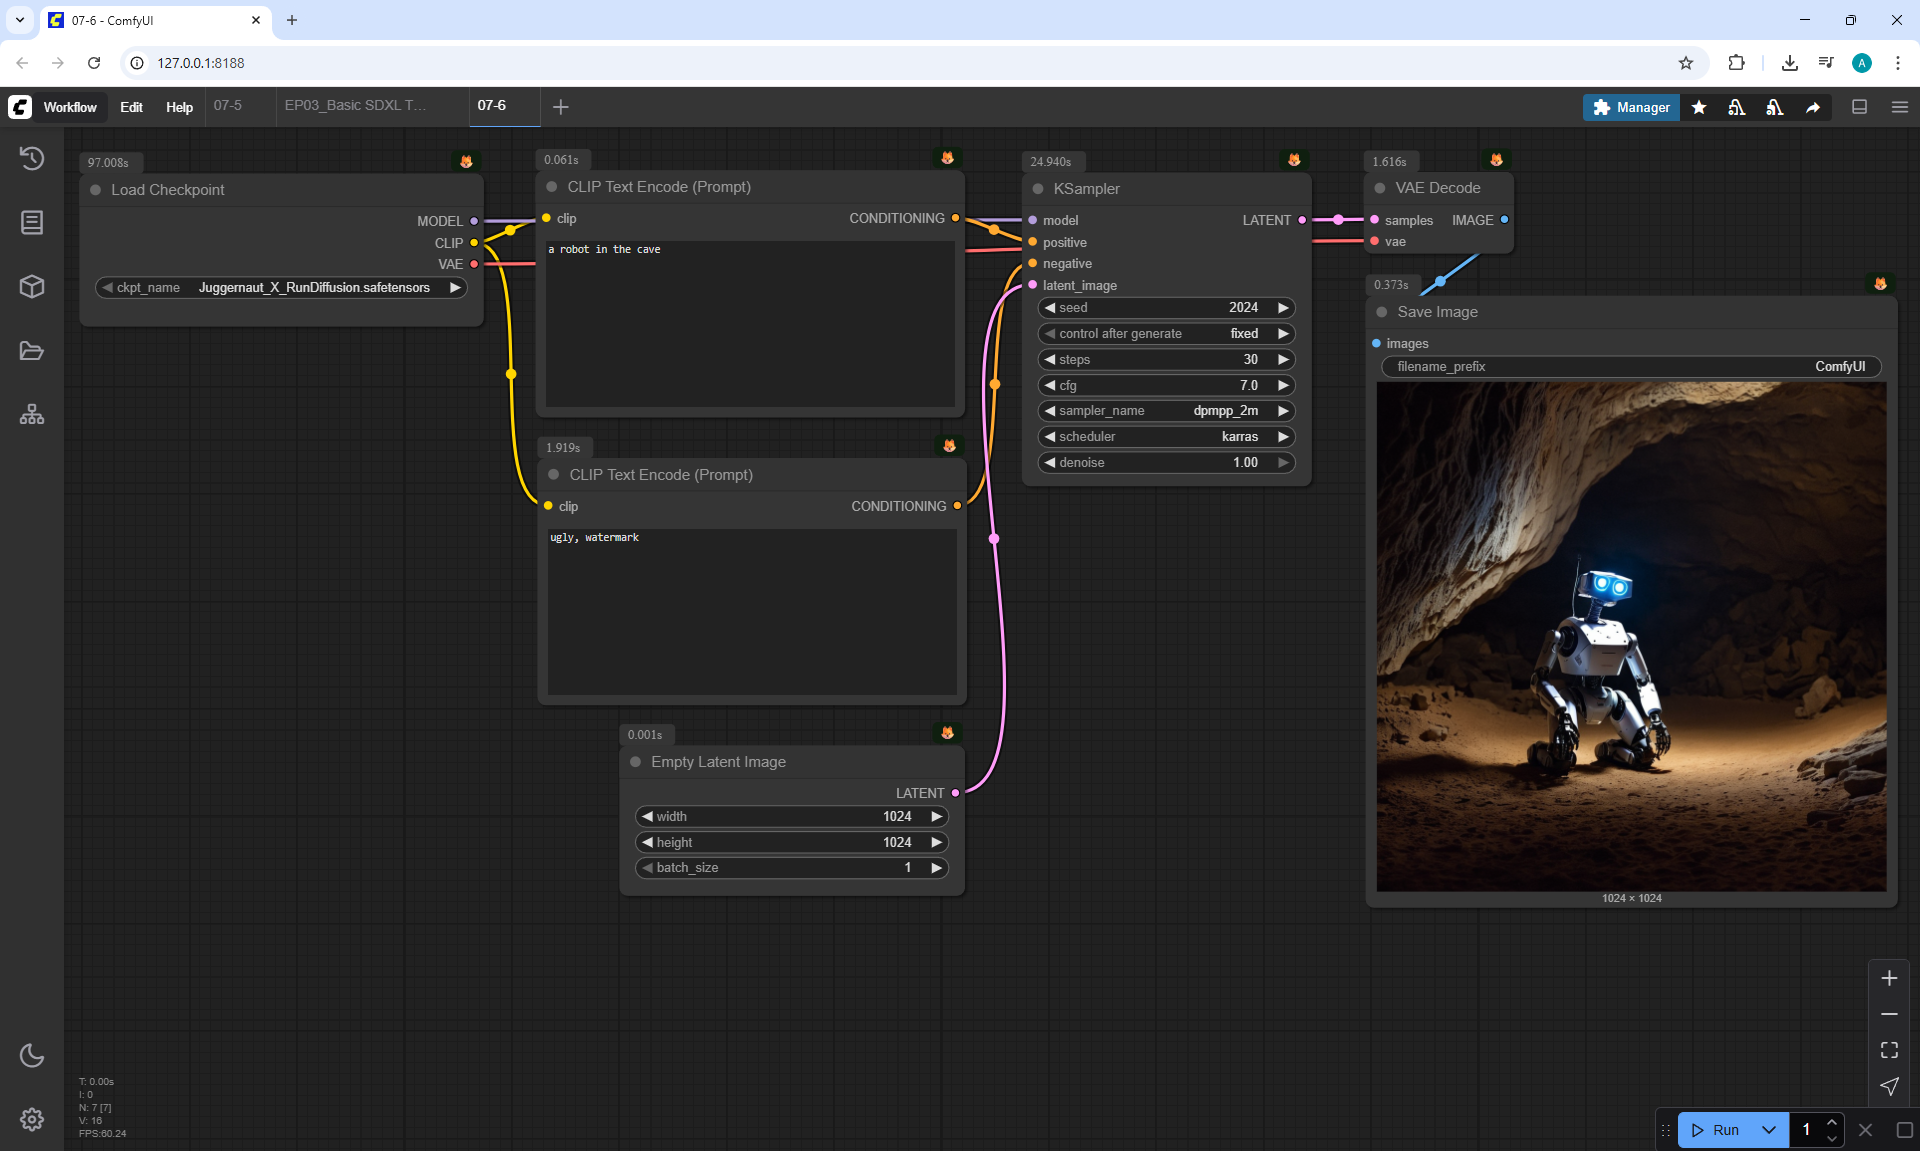Zoom in the canvas with plus icon
This screenshot has height=1151, width=1920.
tap(1889, 978)
